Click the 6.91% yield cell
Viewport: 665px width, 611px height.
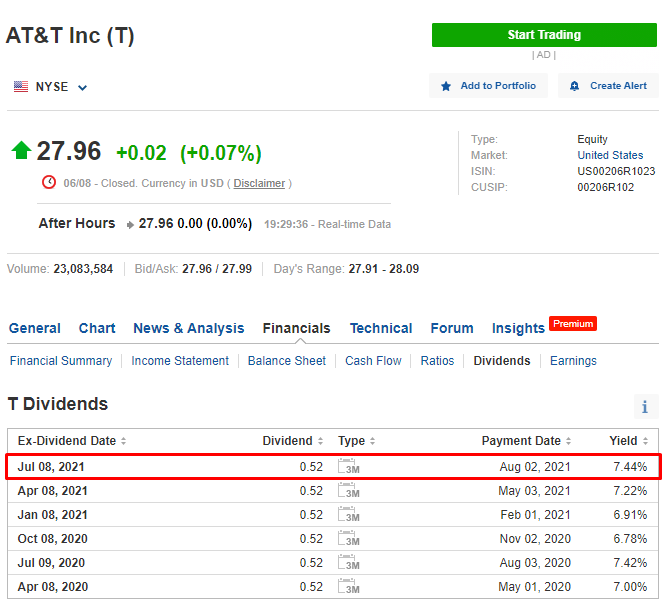click(x=630, y=514)
